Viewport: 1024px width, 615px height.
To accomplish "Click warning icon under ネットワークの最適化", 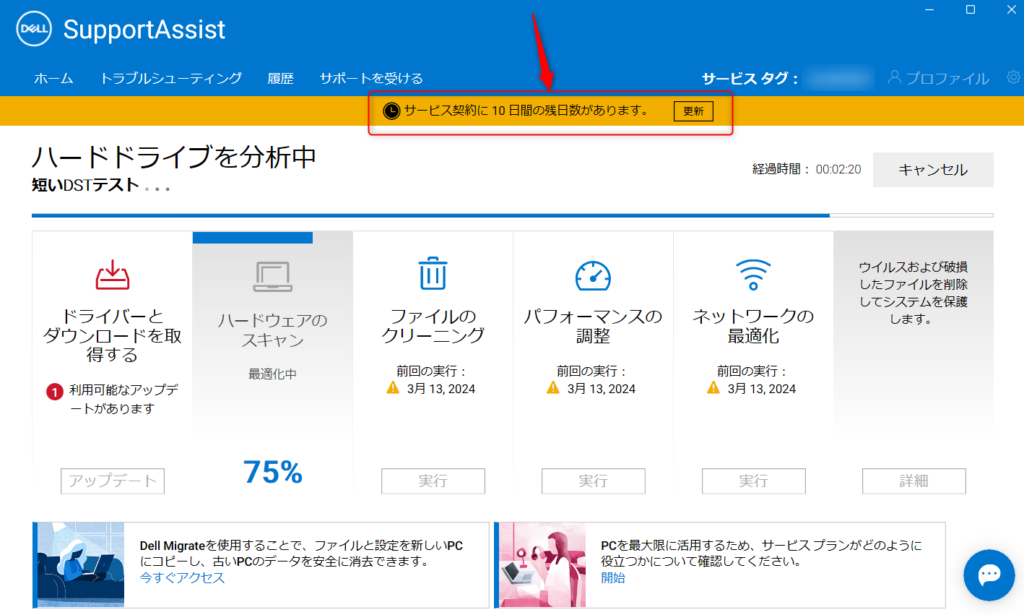I will [x=713, y=388].
